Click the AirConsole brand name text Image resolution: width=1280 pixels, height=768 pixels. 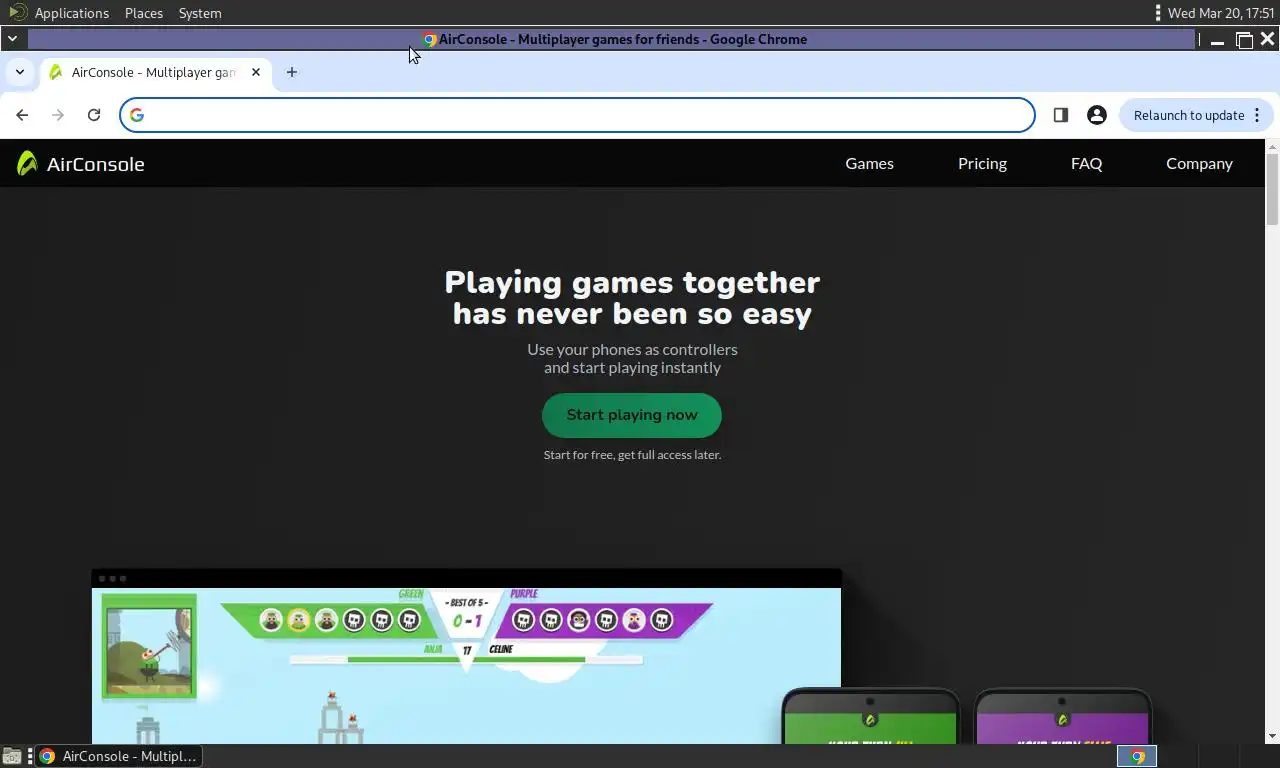95,164
